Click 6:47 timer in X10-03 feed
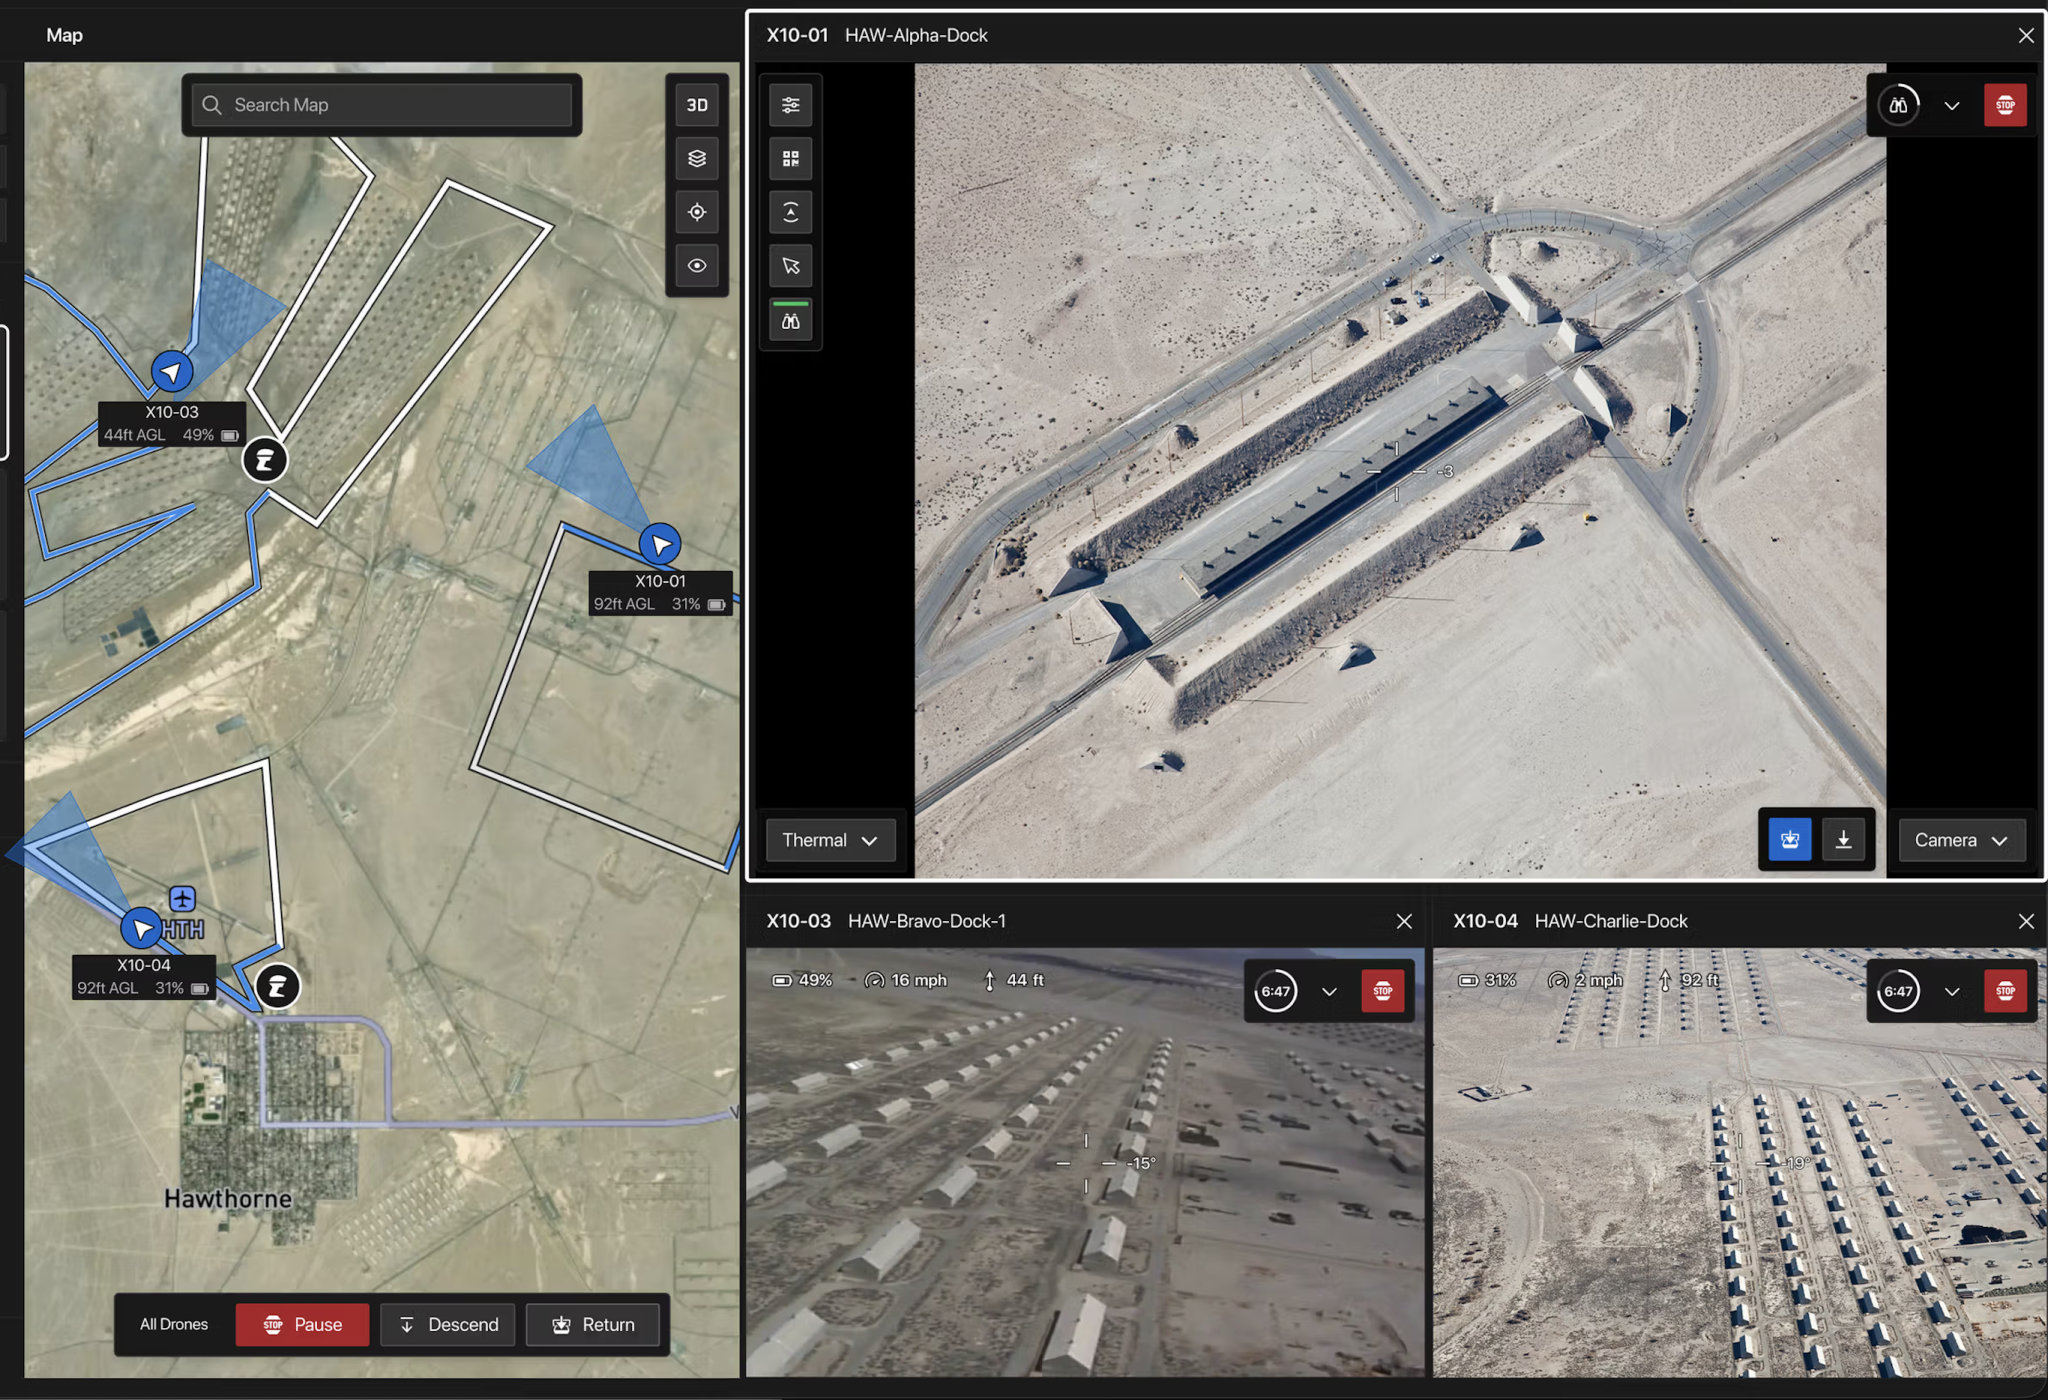This screenshot has width=2048, height=1400. [1276, 991]
